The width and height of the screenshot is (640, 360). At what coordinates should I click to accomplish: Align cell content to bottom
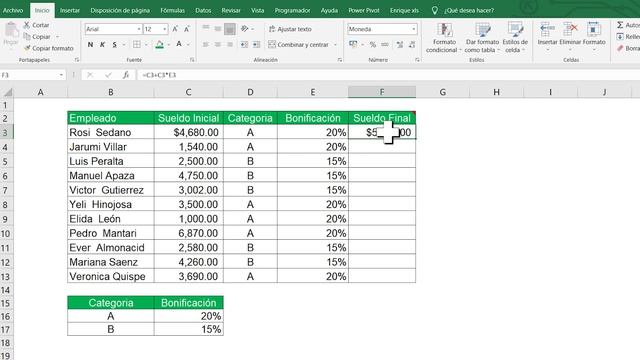230,29
